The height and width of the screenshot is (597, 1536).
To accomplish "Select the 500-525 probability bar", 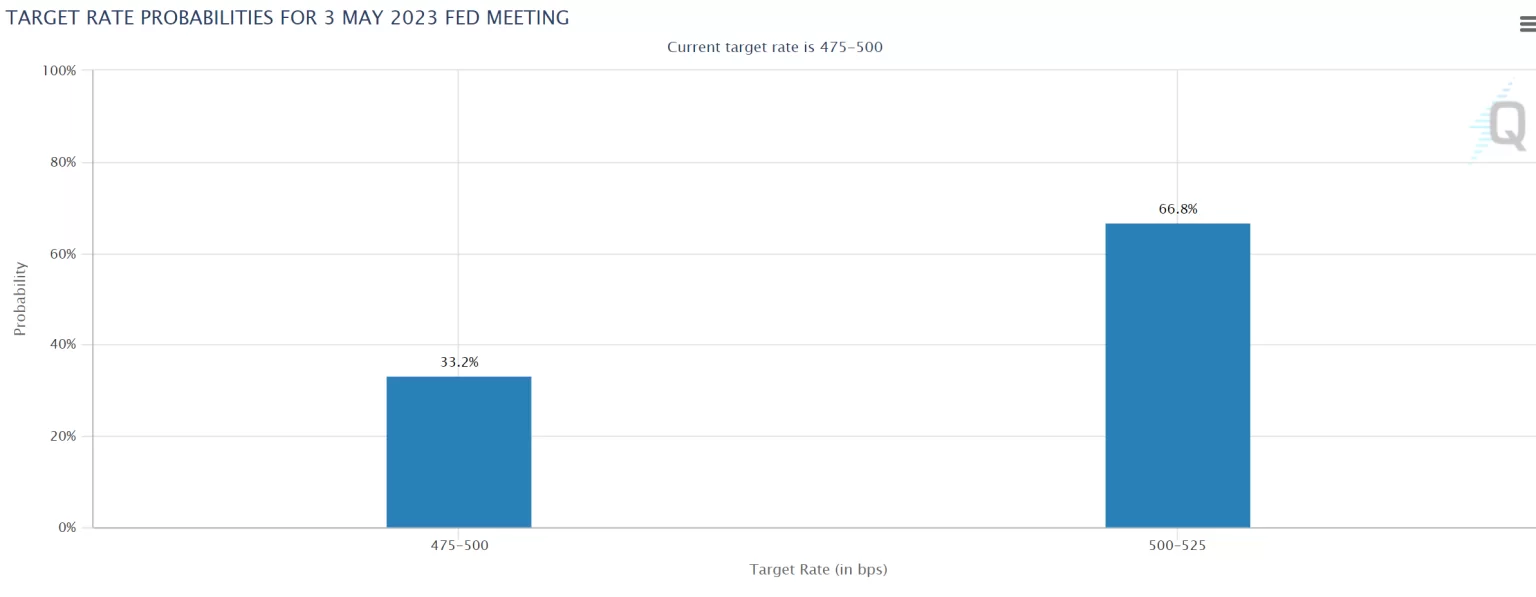I will coord(1177,375).
